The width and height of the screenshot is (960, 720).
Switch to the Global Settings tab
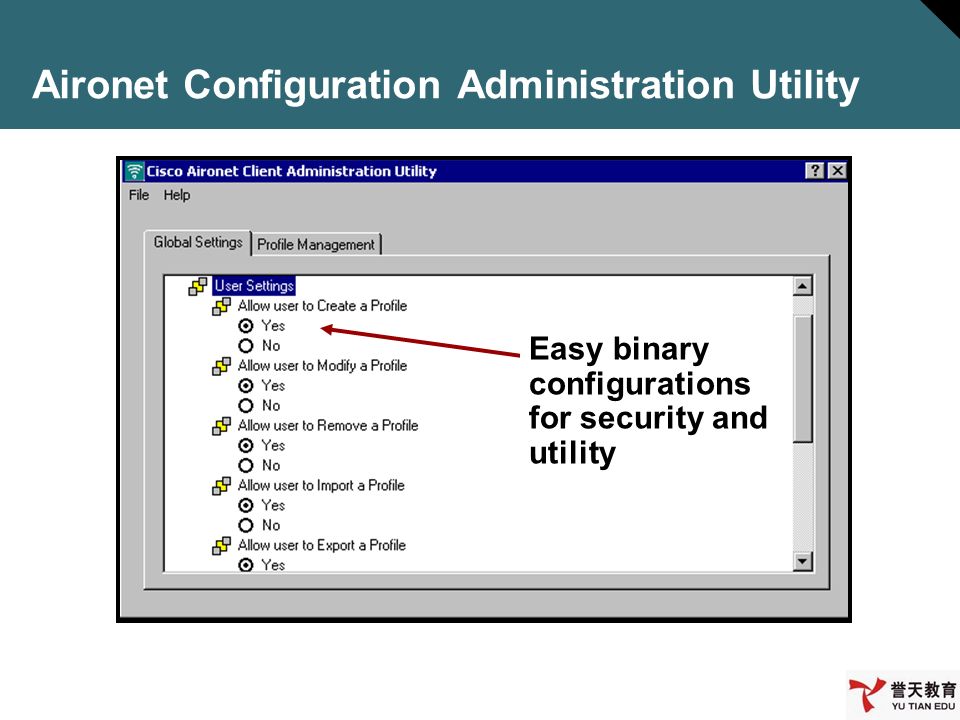coord(198,242)
